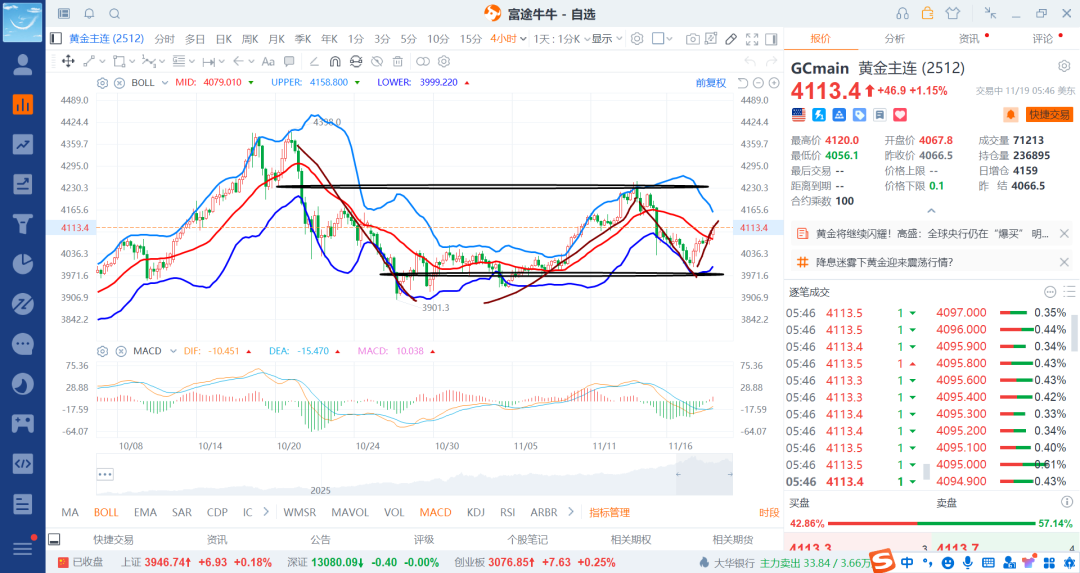Image resolution: width=1080 pixels, height=573 pixels.
Task: Click the pencil draw icon in chart header
Action: click(731, 39)
